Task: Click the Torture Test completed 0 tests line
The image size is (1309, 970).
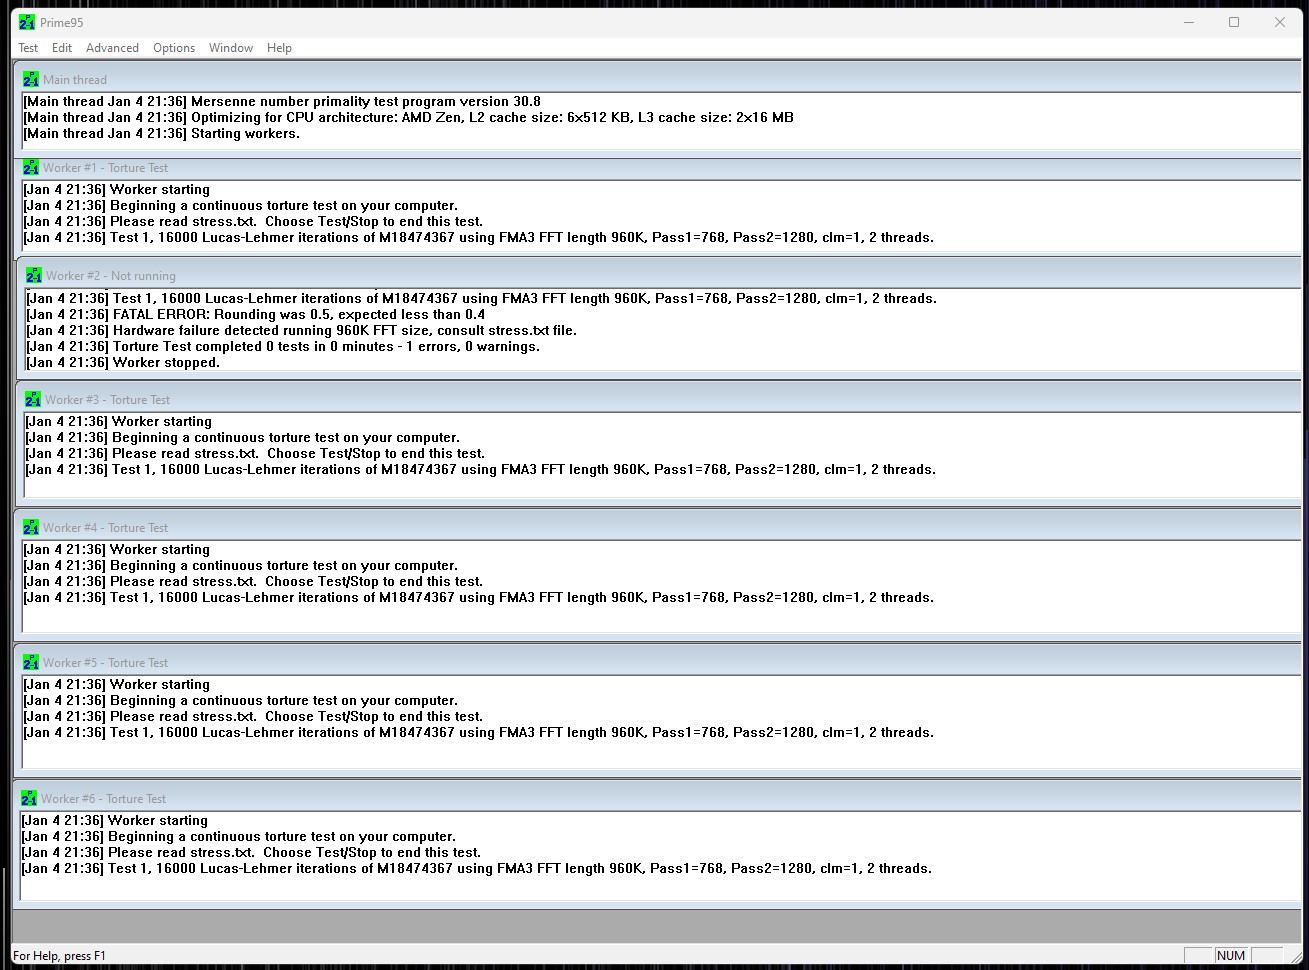Action: 283,346
